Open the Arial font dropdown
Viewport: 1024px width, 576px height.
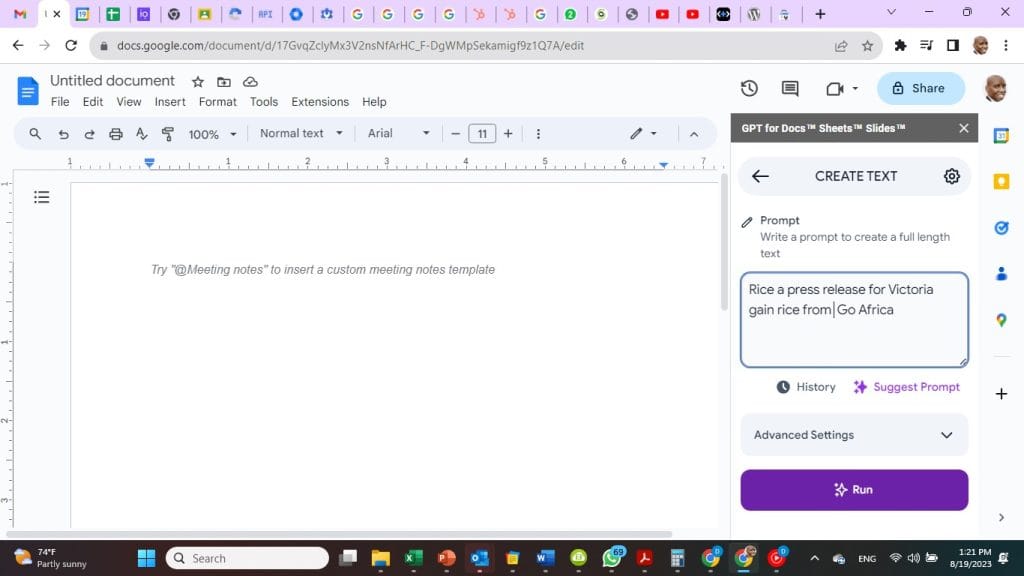click(x=398, y=133)
